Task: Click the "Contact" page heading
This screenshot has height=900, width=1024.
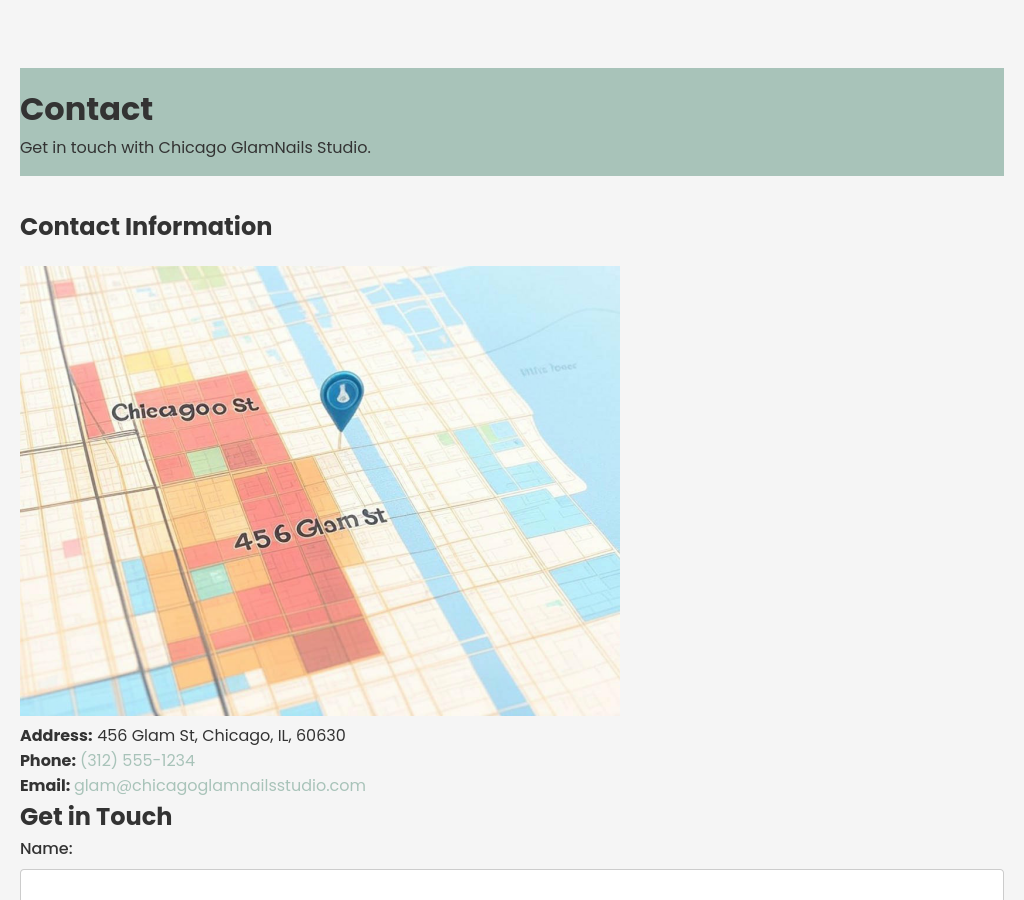Action: pos(86,109)
